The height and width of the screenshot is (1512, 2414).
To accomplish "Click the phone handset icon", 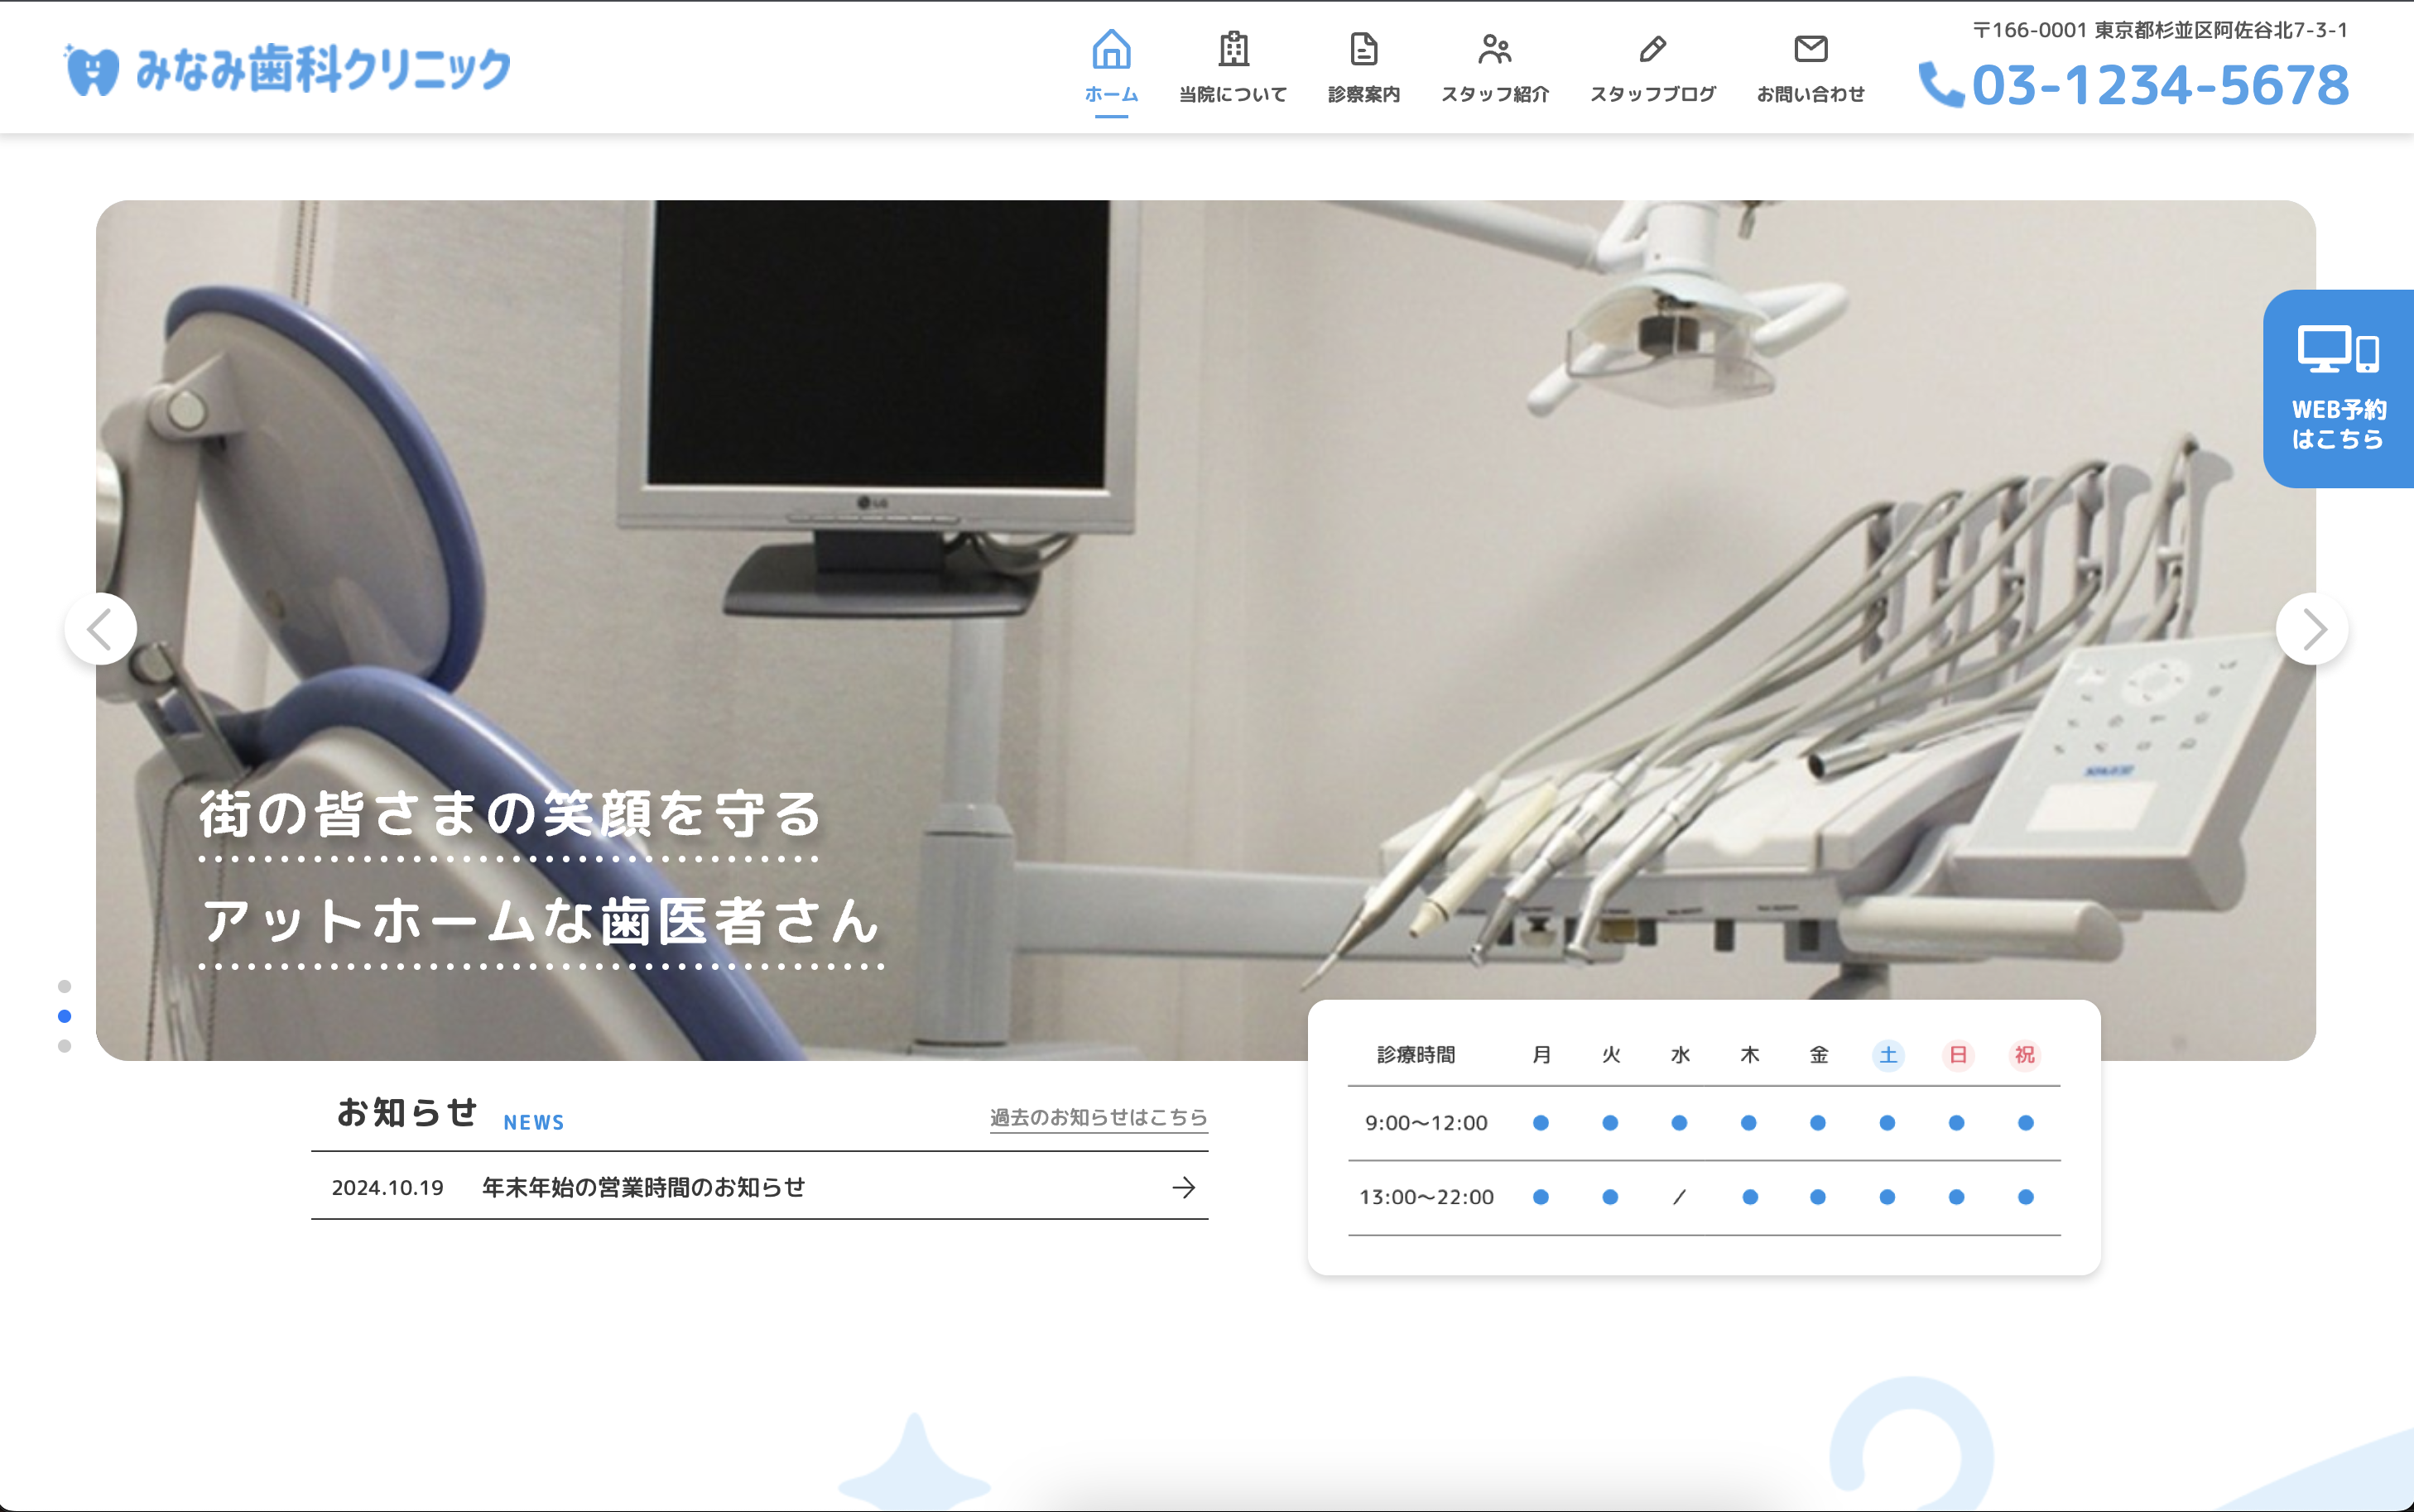I will pyautogui.click(x=1941, y=85).
